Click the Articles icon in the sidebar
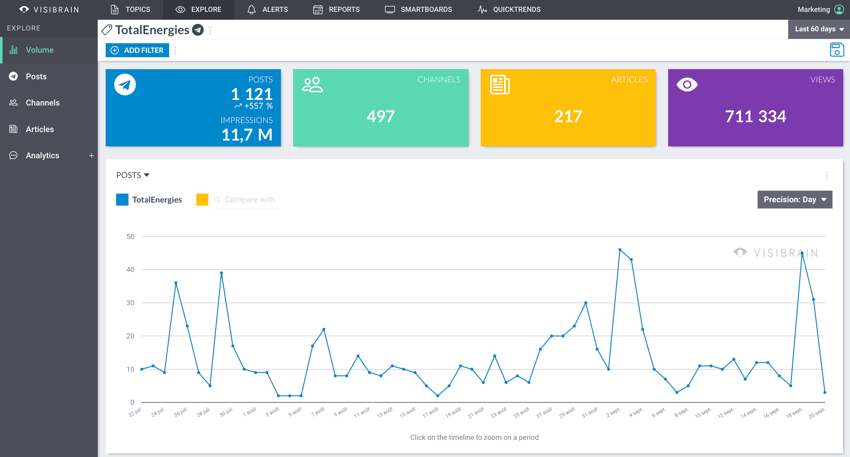 pyautogui.click(x=14, y=129)
